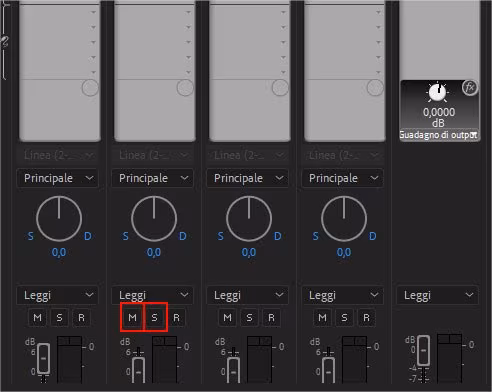Mute the second audio track
The width and height of the screenshot is (492, 392).
pyautogui.click(x=132, y=317)
